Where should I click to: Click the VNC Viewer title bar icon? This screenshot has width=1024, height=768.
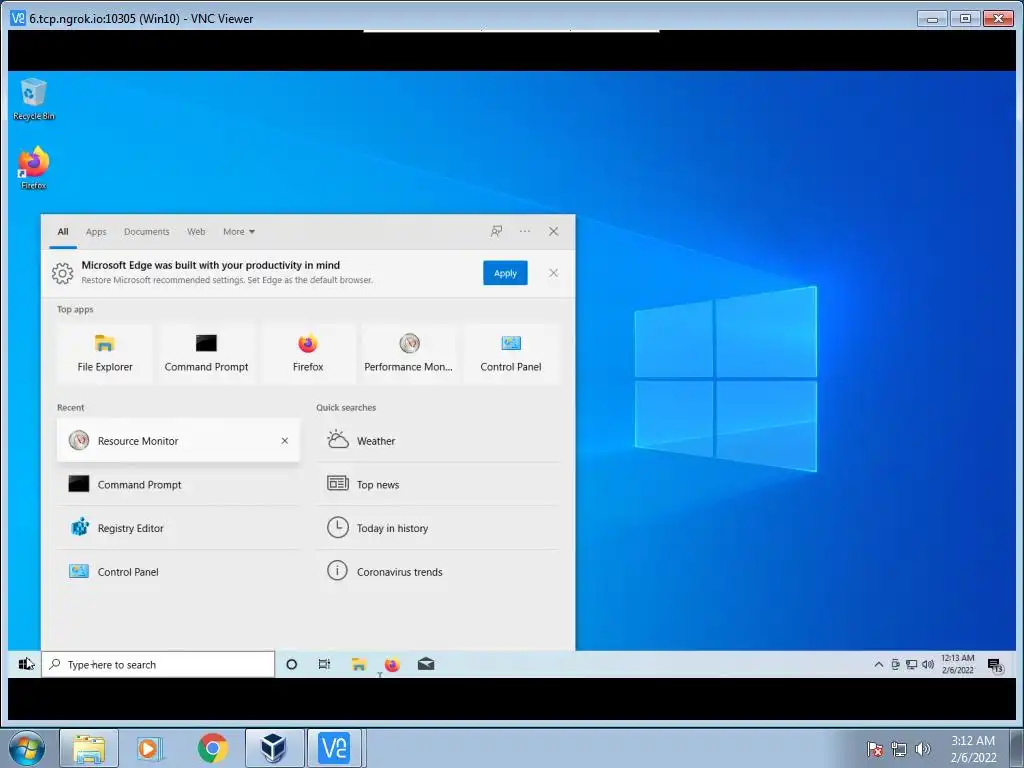tap(18, 18)
